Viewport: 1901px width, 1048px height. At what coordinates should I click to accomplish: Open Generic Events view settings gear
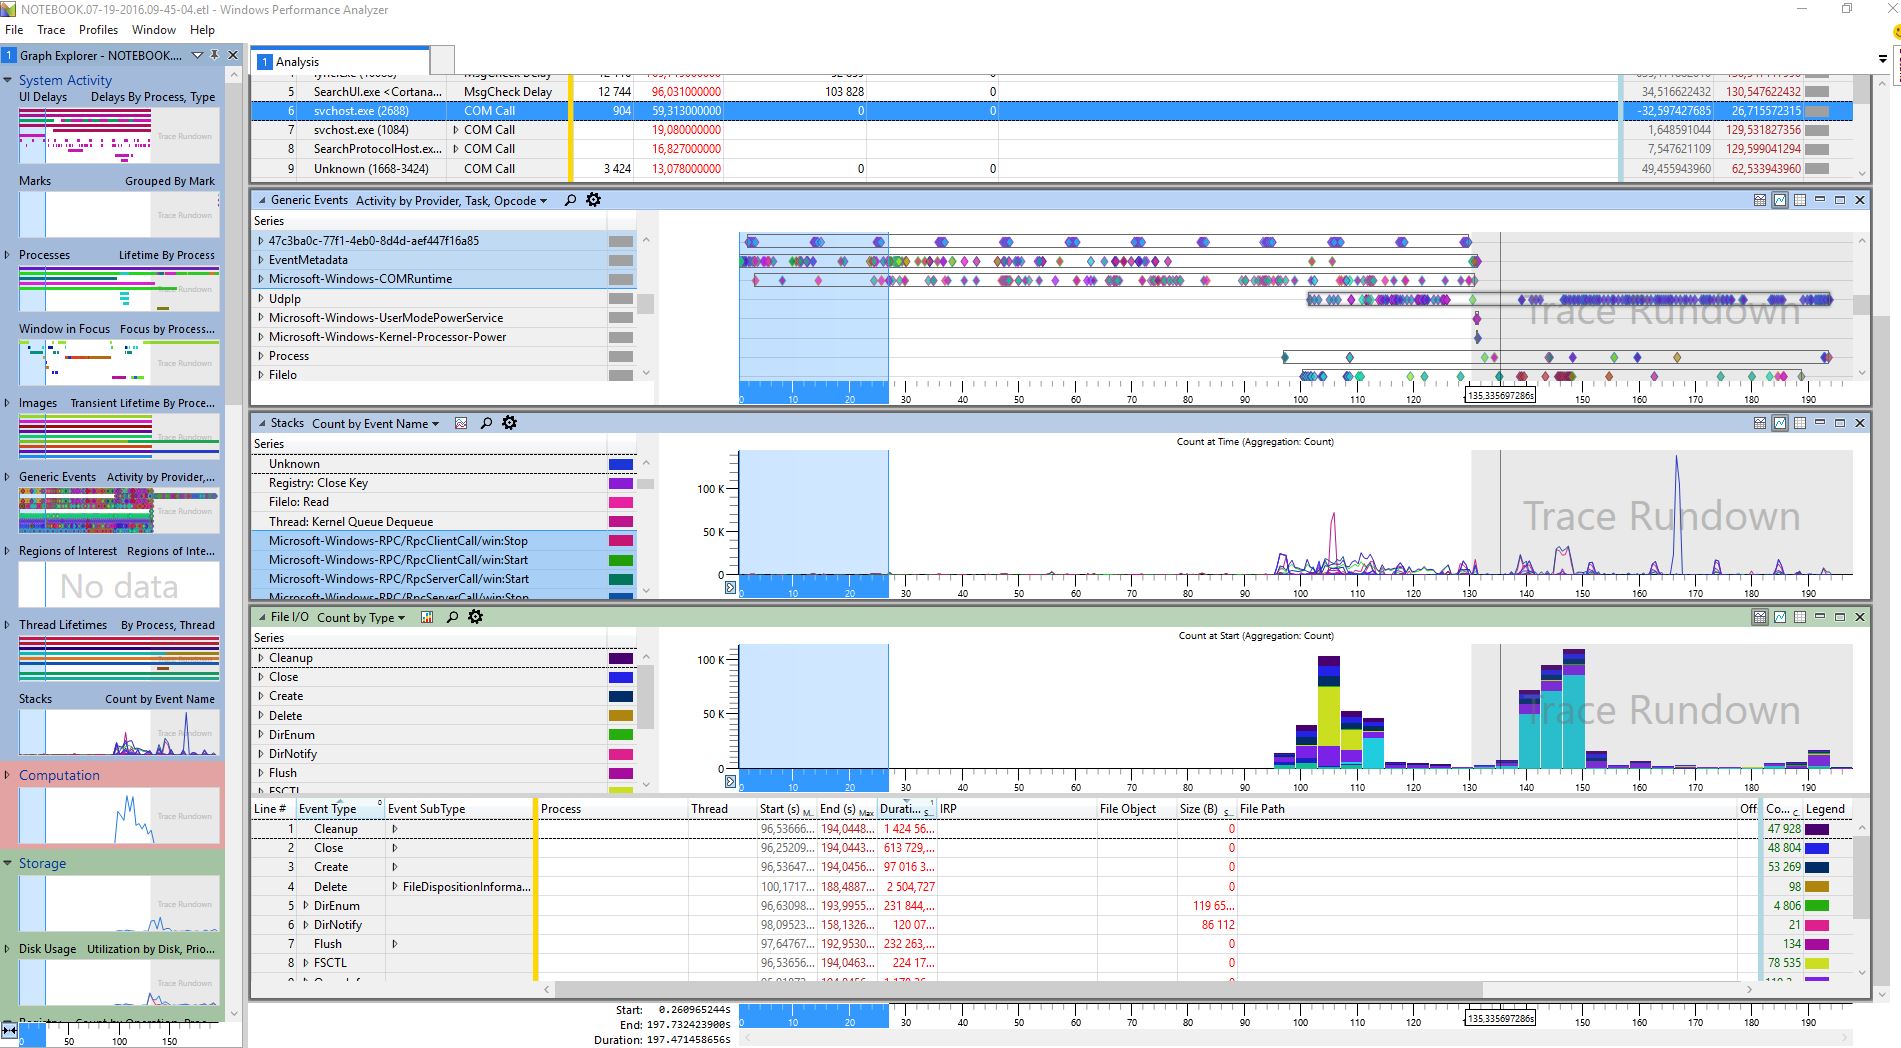(x=593, y=200)
